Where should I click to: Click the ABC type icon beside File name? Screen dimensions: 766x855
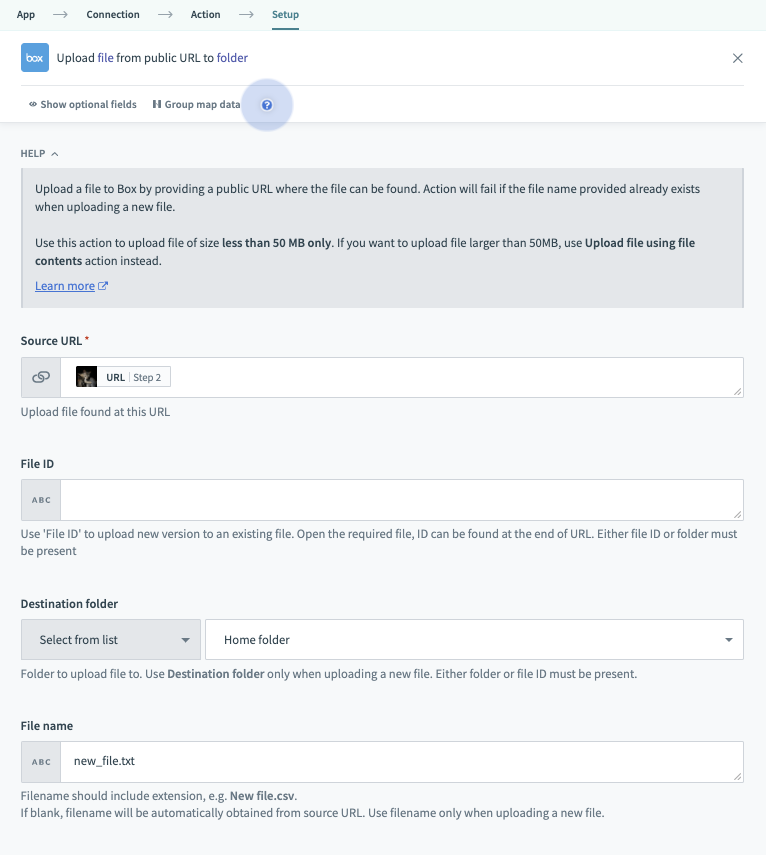coord(41,762)
